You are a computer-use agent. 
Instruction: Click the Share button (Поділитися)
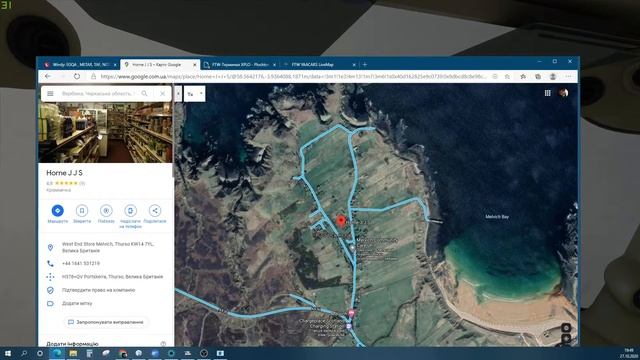point(155,214)
